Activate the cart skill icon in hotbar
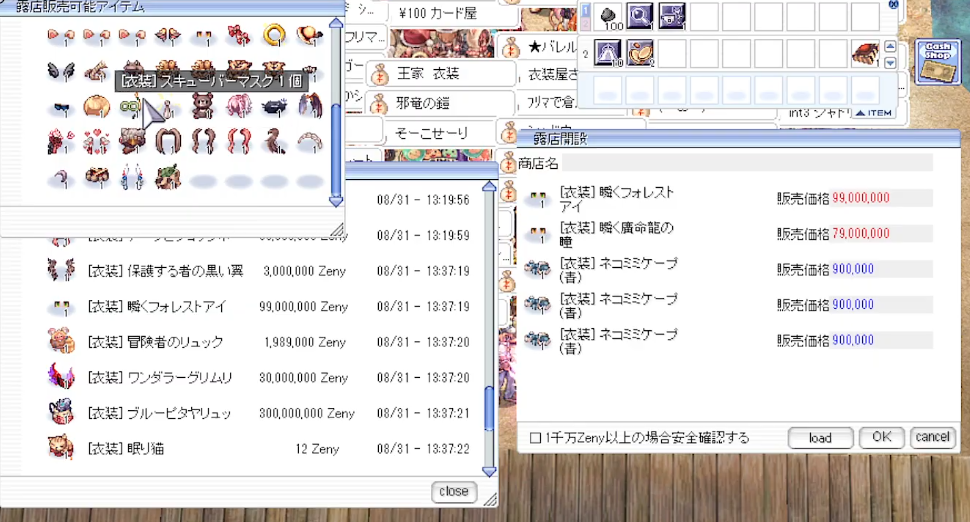This screenshot has height=522, width=970. 671,16
